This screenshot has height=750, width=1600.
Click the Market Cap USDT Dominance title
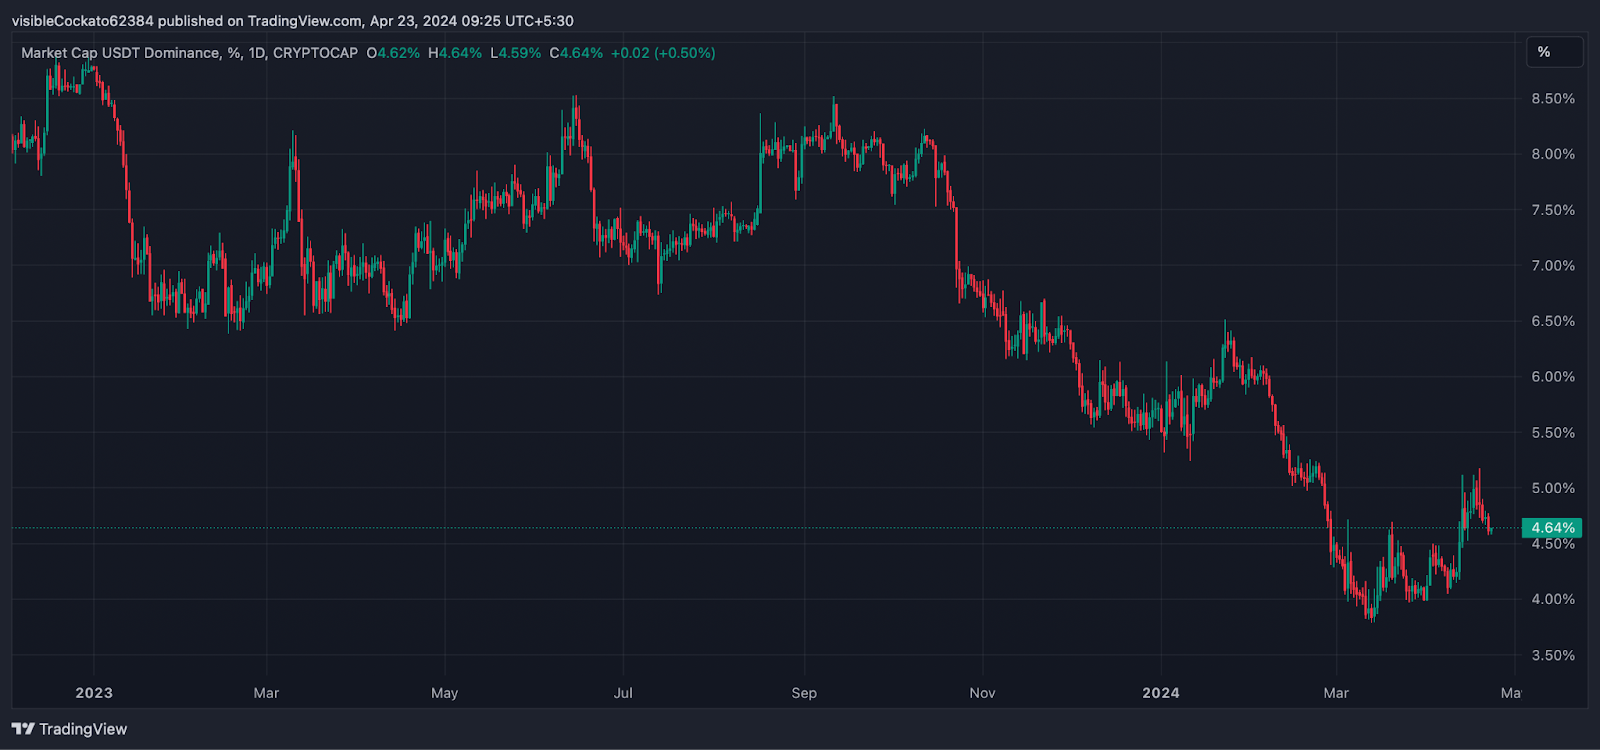click(x=120, y=53)
